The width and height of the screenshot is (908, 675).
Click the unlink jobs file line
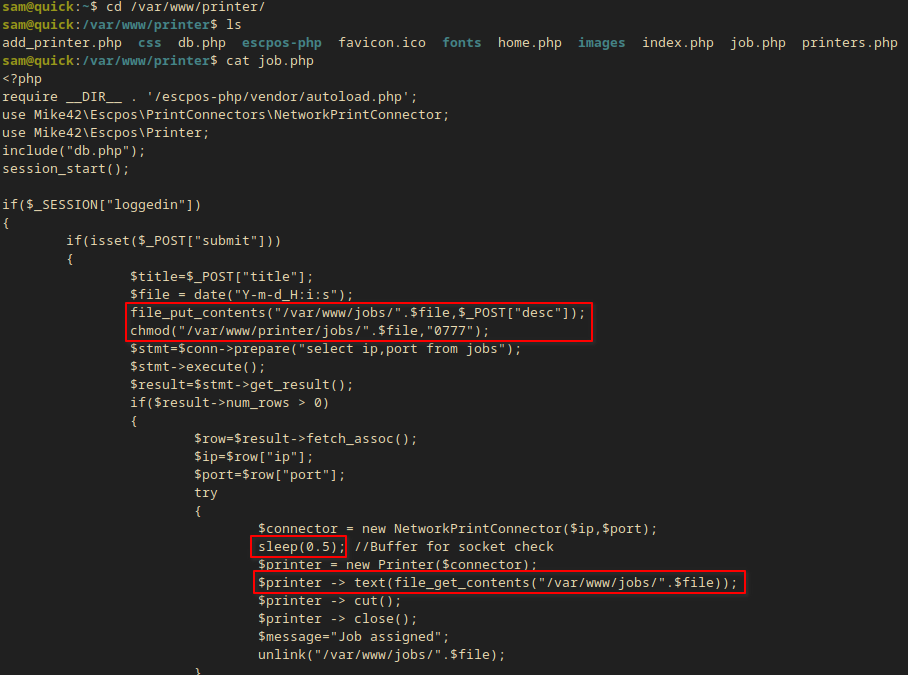pyautogui.click(x=381, y=655)
